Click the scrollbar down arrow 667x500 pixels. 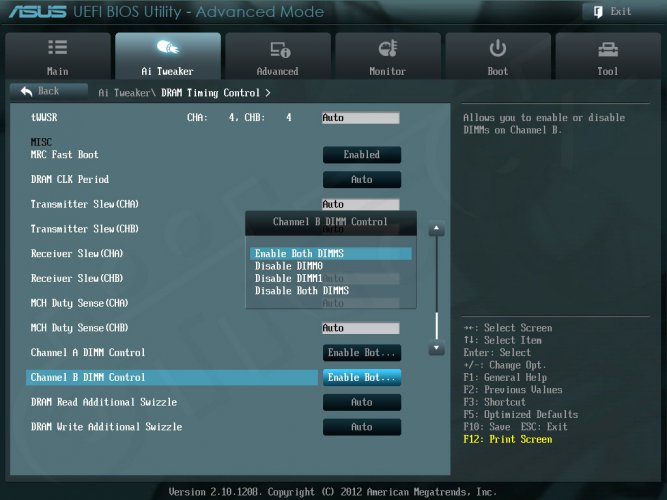click(x=436, y=348)
